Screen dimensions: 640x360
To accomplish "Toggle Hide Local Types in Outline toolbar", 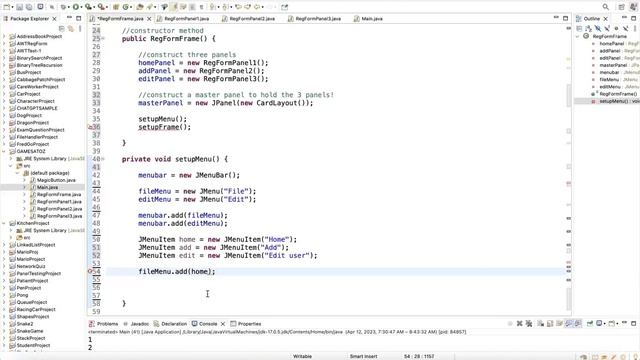I will [625, 29].
